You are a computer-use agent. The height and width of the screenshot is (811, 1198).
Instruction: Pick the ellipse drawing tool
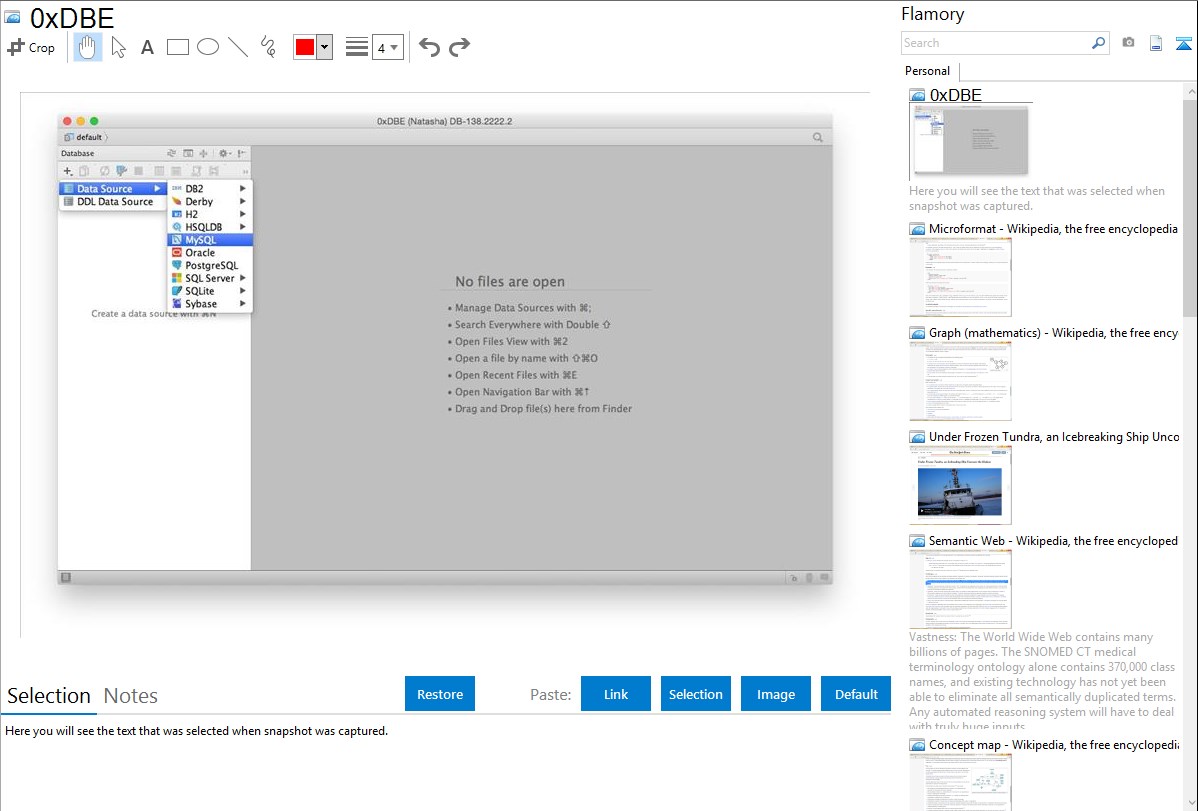tap(208, 47)
